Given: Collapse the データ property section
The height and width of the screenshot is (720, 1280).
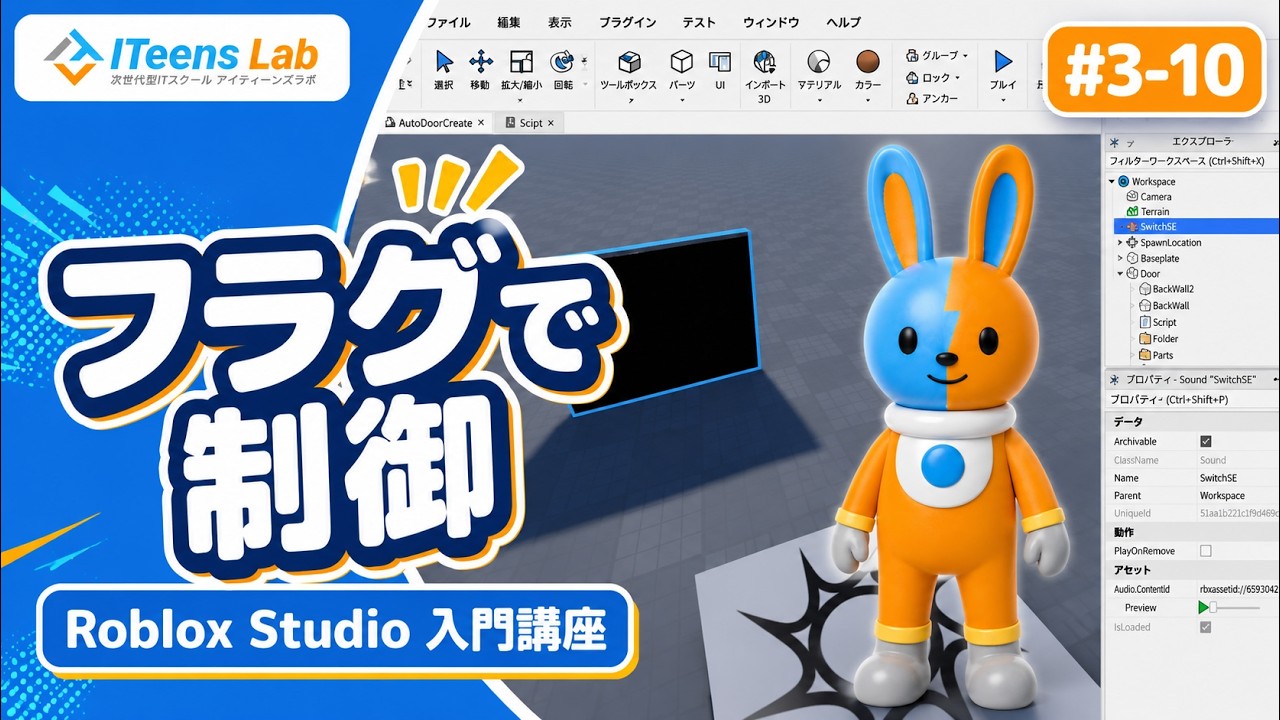Looking at the screenshot, I should (1193, 422).
